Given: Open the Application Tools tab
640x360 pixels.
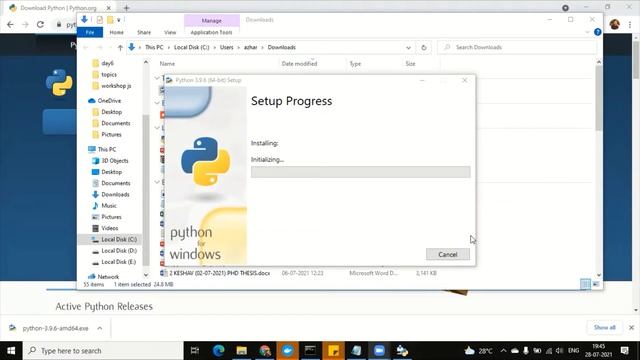Looking at the screenshot, I should (211, 32).
